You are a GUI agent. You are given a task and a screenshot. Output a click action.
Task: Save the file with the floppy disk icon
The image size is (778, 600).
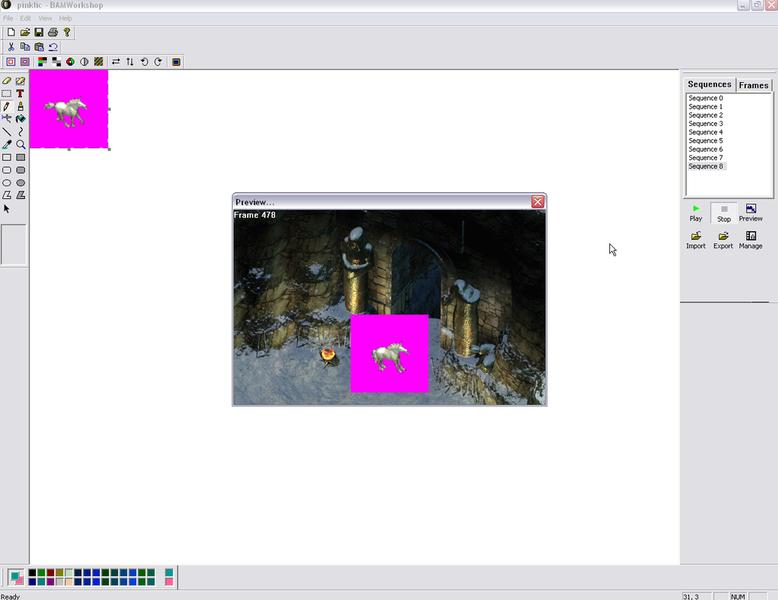[x=39, y=32]
